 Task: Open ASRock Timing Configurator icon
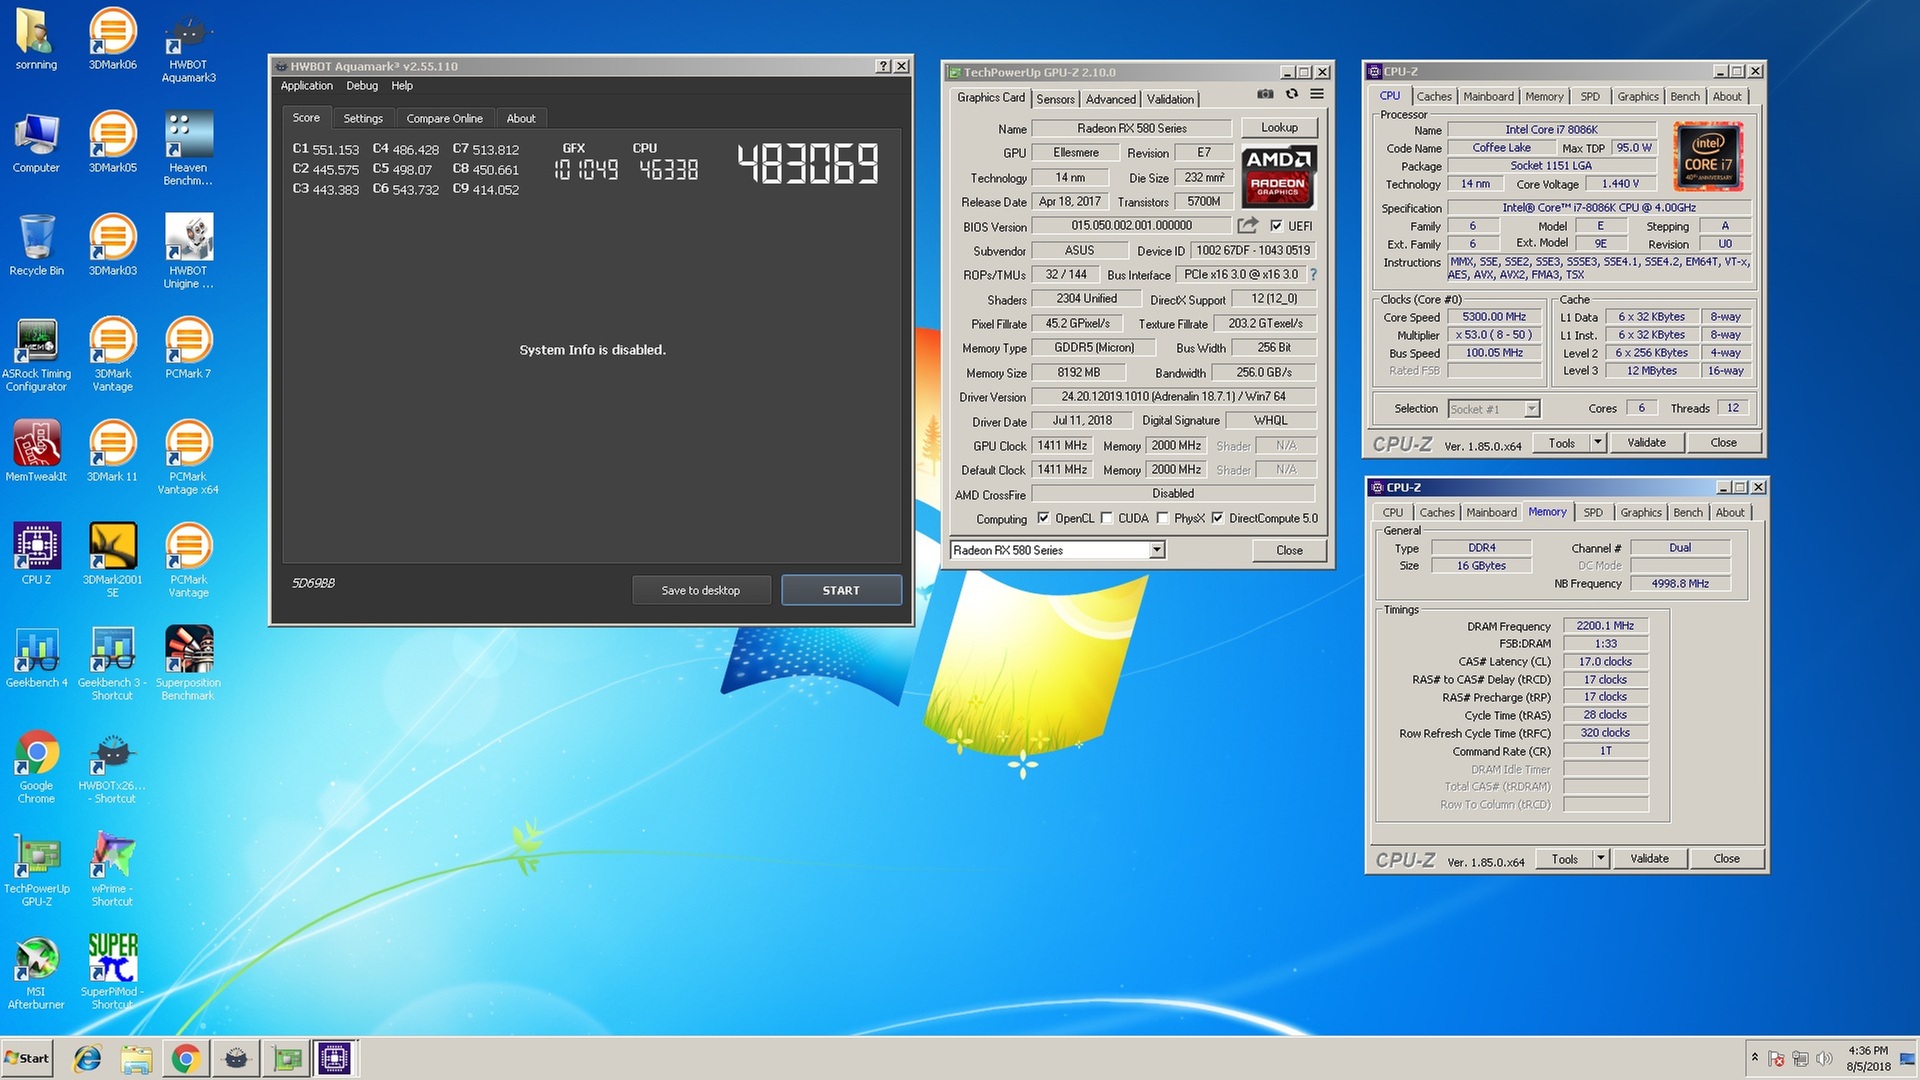coord(36,355)
